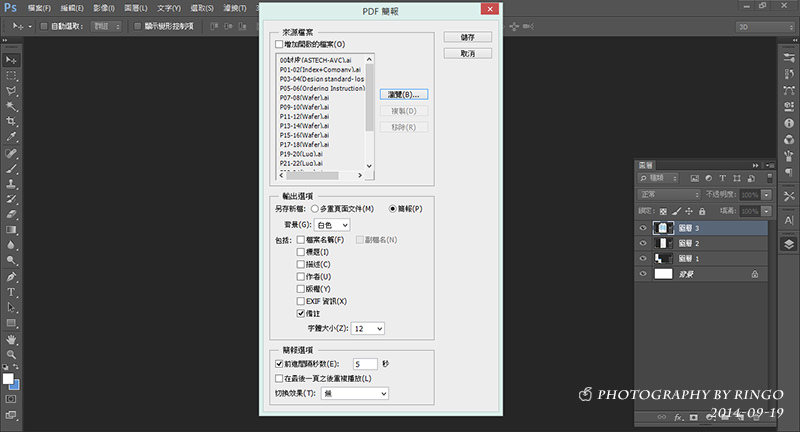The height and width of the screenshot is (432, 800).
Task: Click the foreground color swatch
Action: tap(8, 378)
